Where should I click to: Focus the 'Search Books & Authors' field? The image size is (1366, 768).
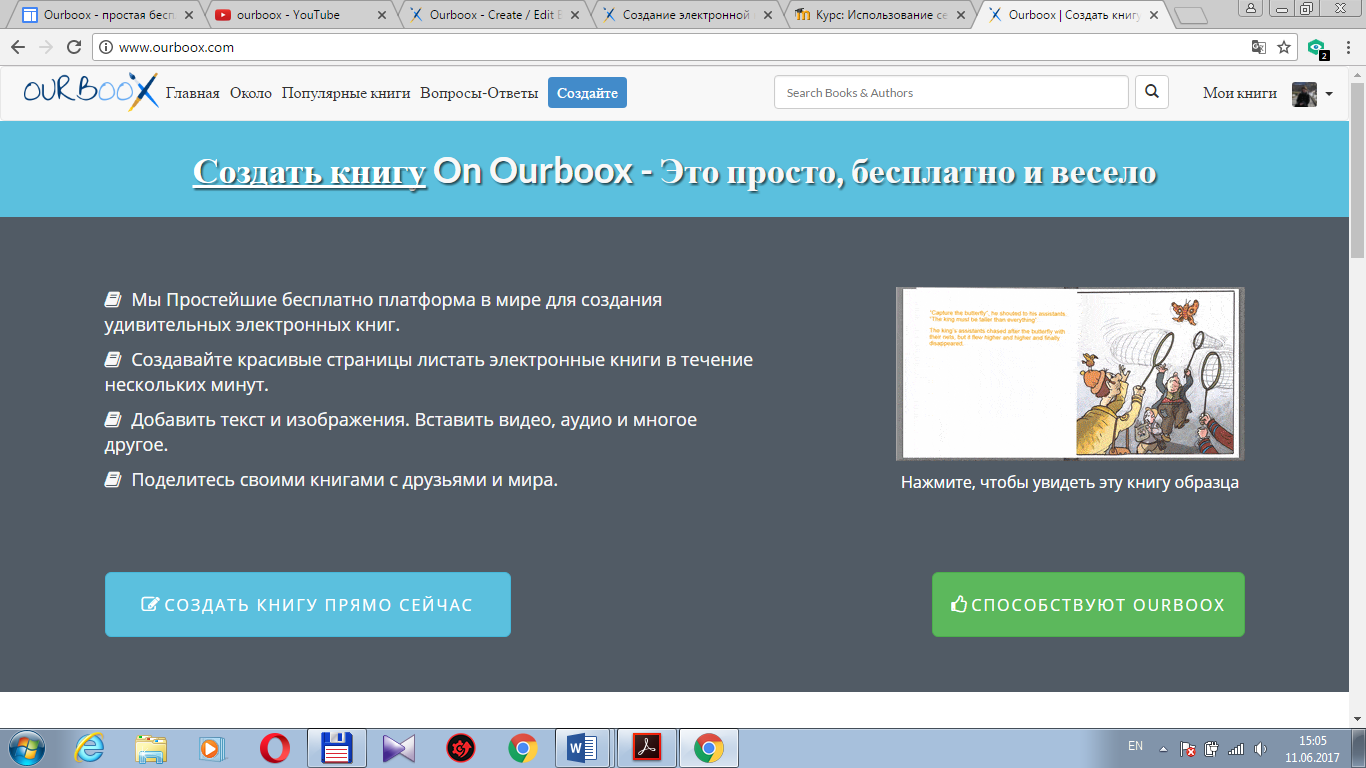[x=951, y=92]
